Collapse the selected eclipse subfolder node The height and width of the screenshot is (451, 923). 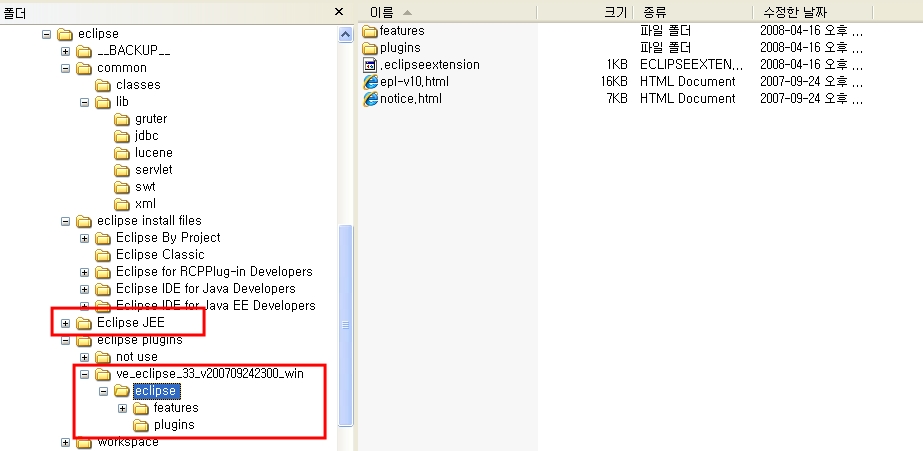click(103, 391)
